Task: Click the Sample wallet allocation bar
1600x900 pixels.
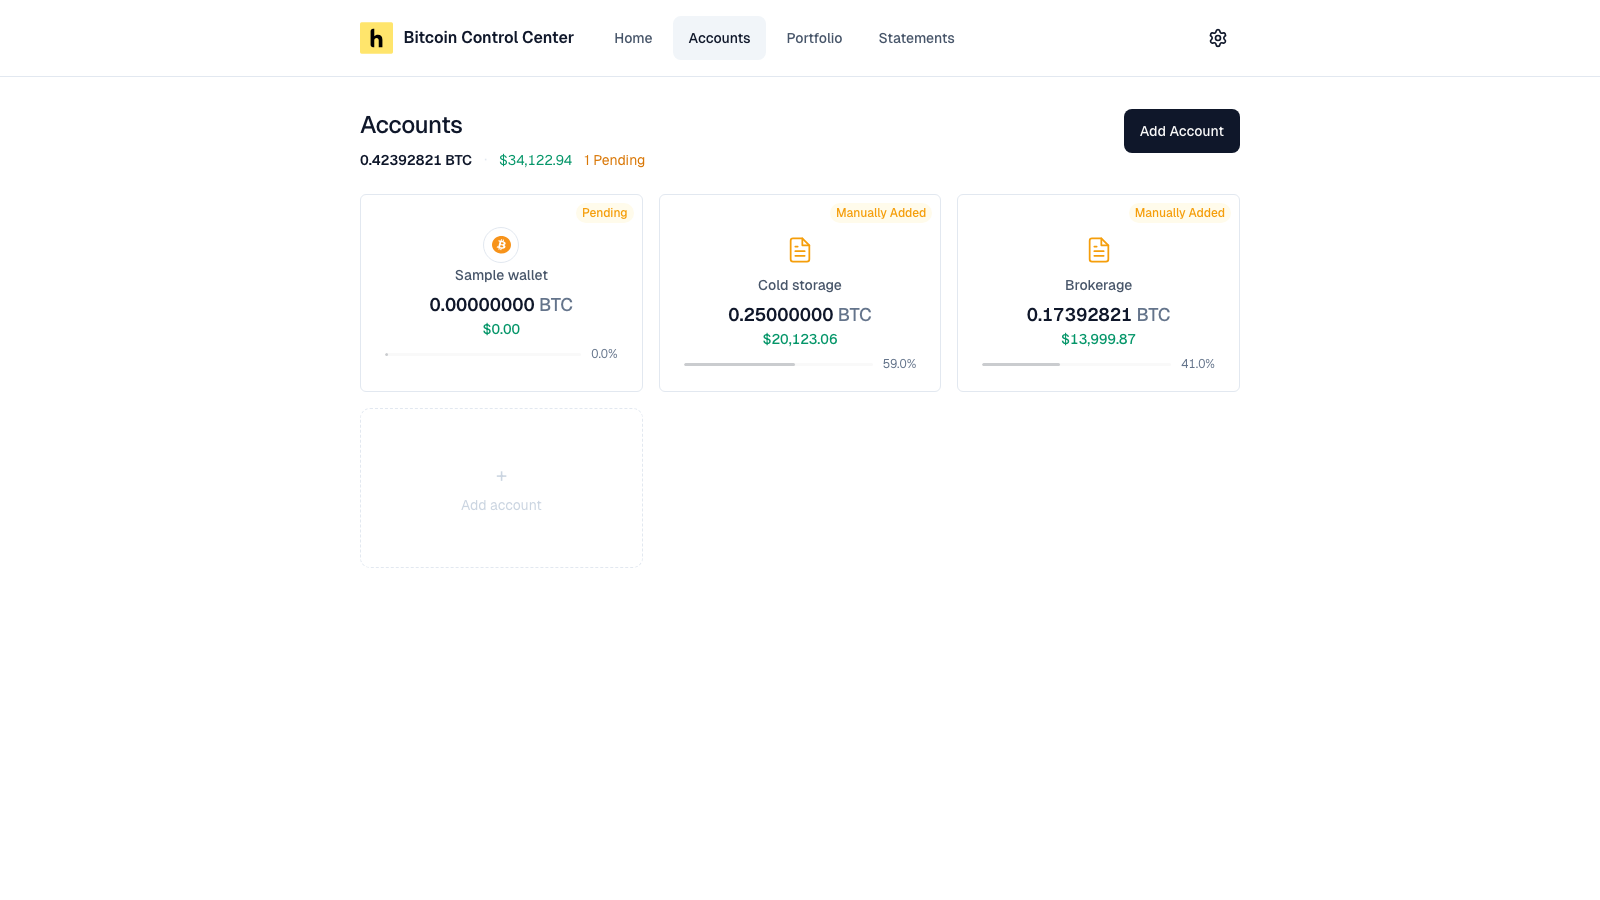Action: (482, 354)
